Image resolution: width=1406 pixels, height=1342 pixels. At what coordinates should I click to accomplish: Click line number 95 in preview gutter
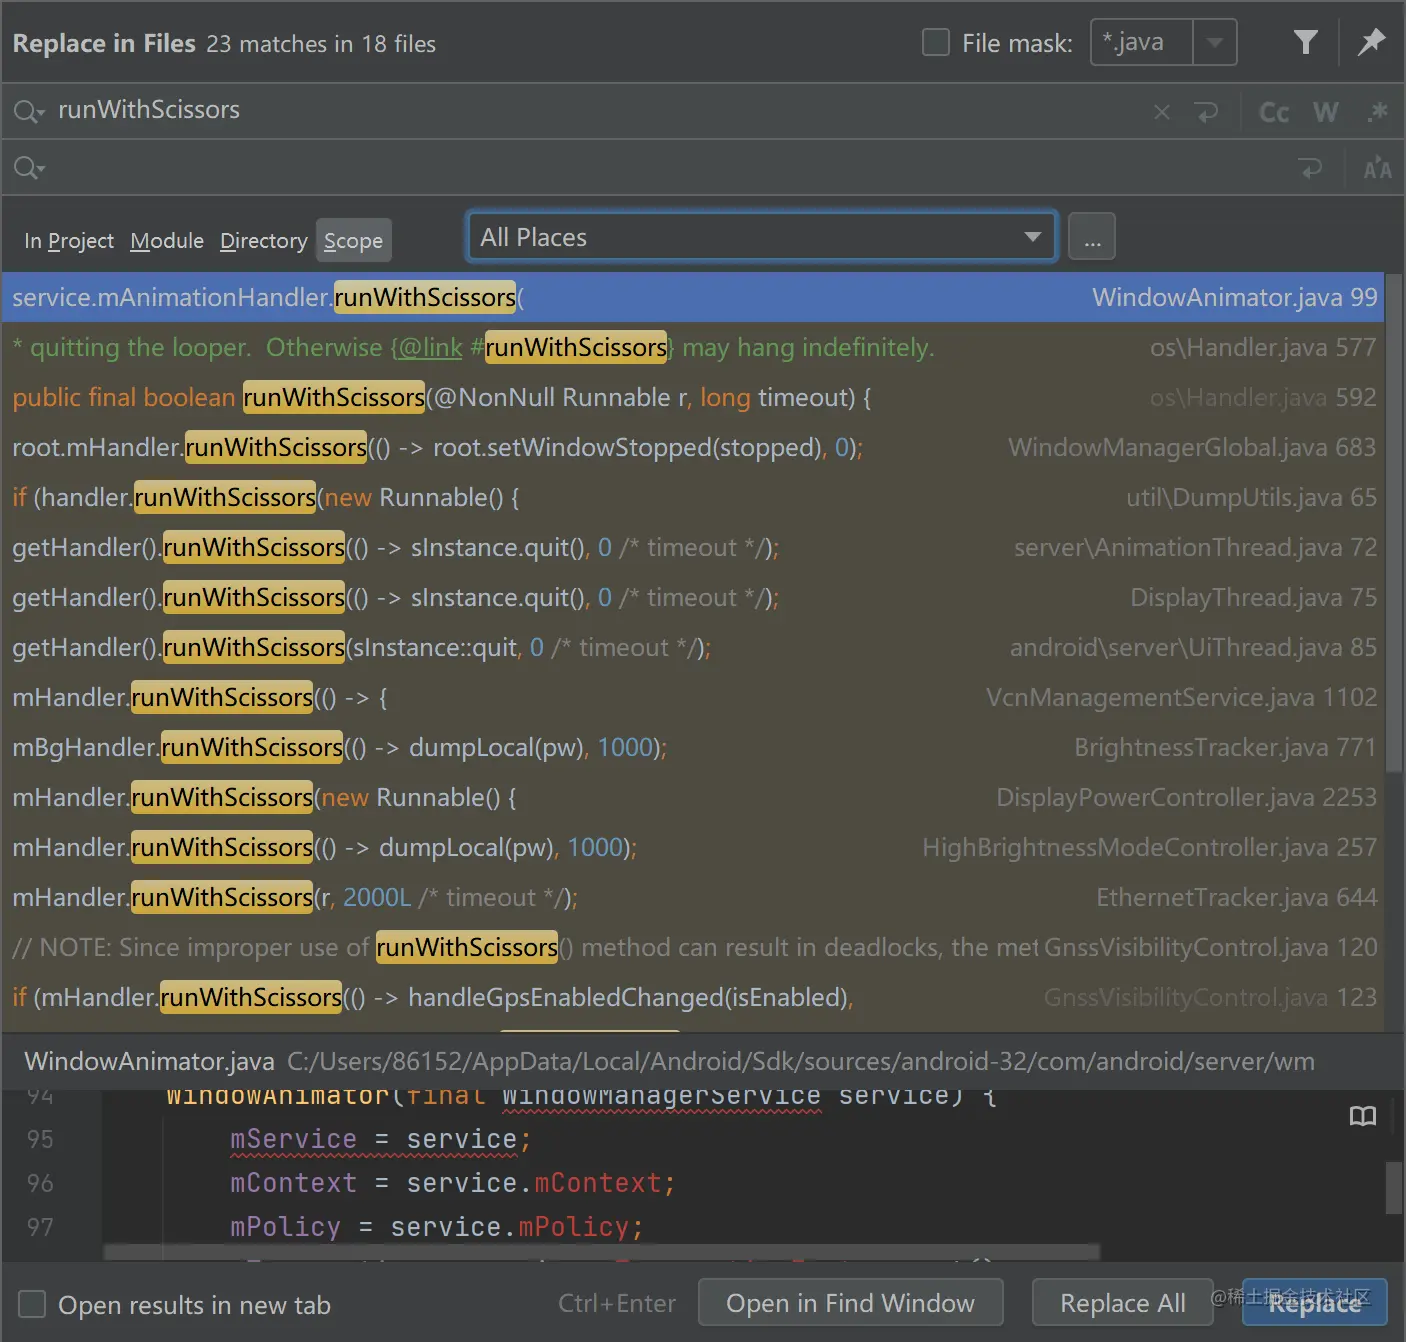pos(40,1139)
